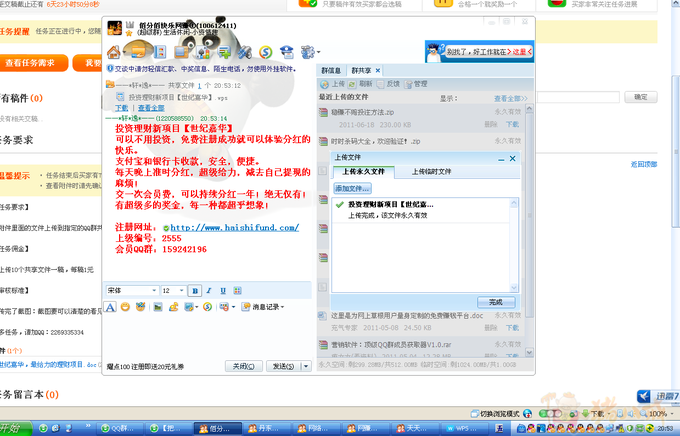Open the group home page icon
Image resolution: width=680 pixels, height=436 pixels.
point(114,52)
